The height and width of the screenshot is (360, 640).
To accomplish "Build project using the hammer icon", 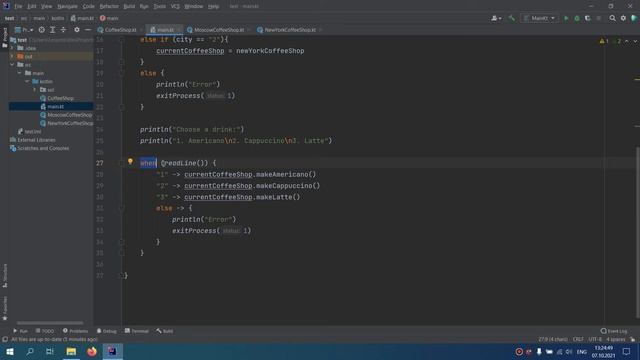I will click(x=511, y=18).
